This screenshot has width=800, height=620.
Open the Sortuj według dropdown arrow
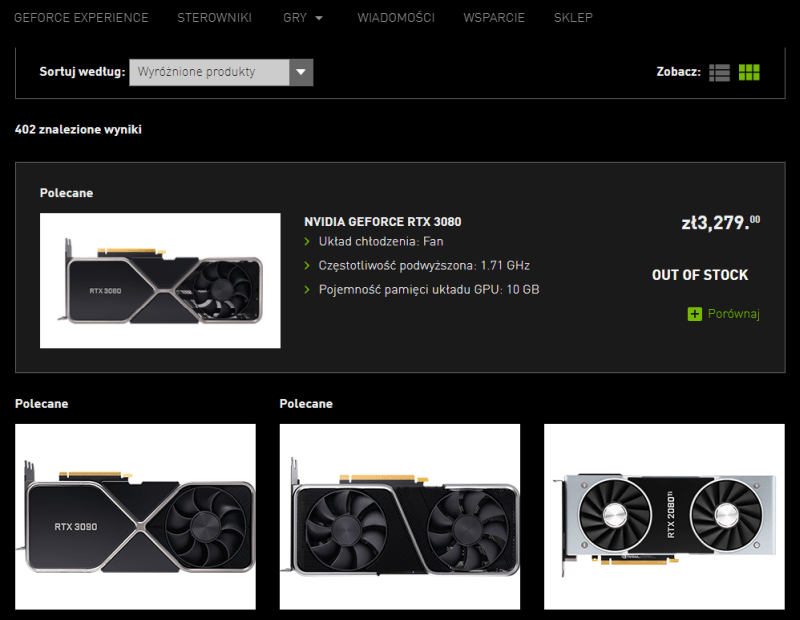(x=301, y=72)
